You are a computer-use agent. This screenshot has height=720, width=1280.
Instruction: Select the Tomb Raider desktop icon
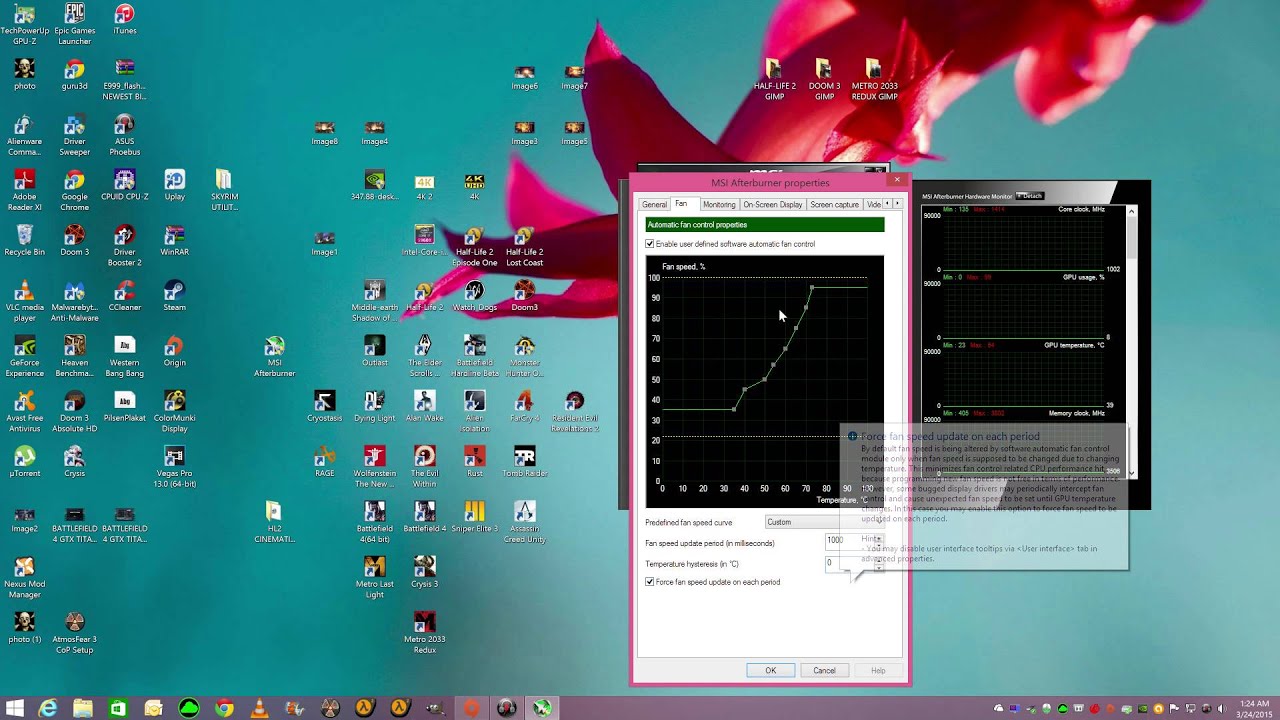pyautogui.click(x=524, y=462)
